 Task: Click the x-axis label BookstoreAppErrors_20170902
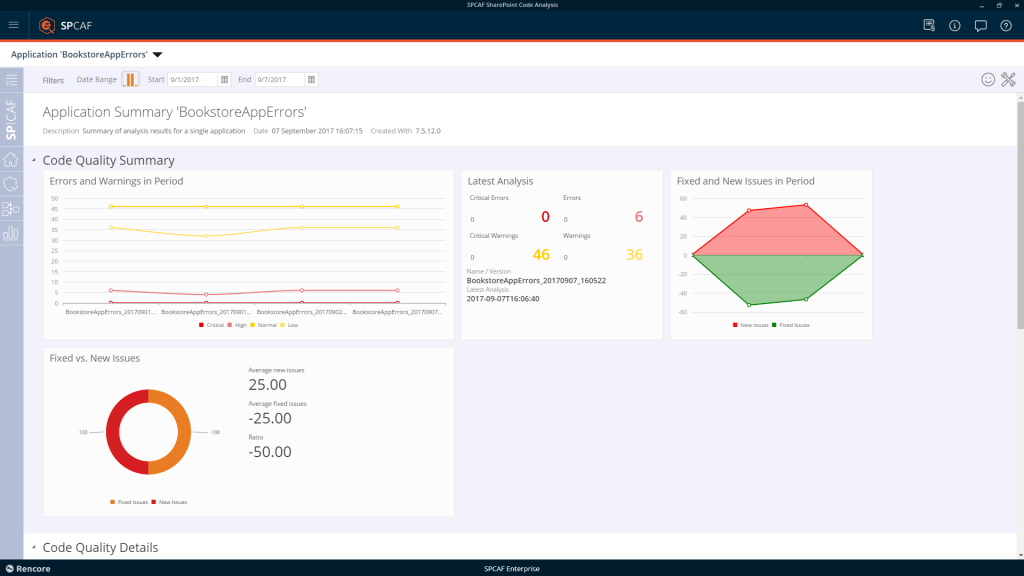click(x=302, y=312)
